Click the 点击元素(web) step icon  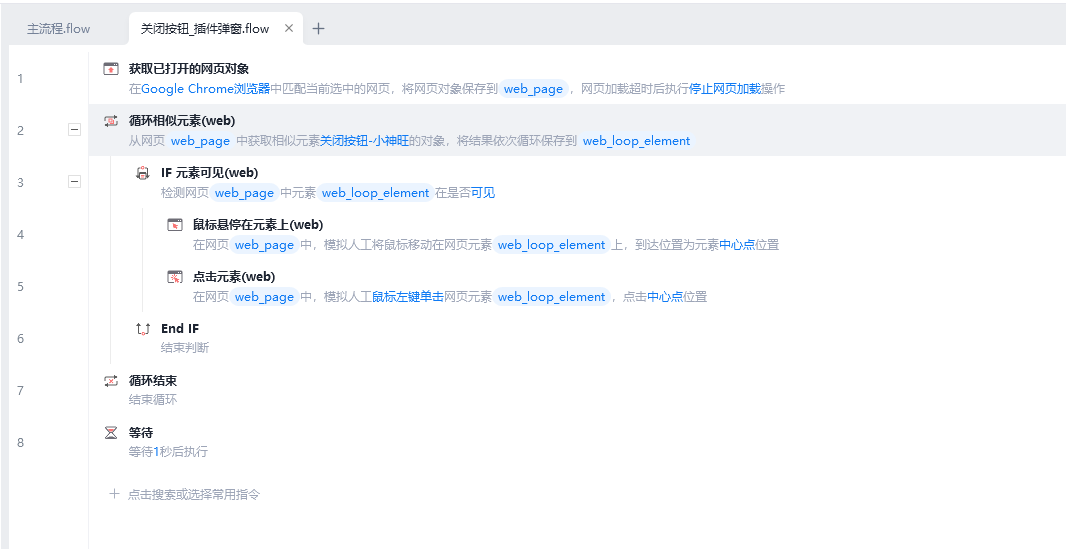point(175,277)
